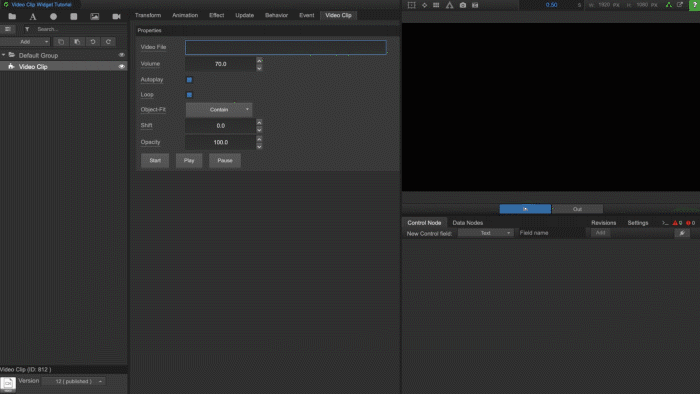Viewport: 700px width, 394px height.
Task: Open the New Control field Text dropdown
Action: tap(486, 233)
